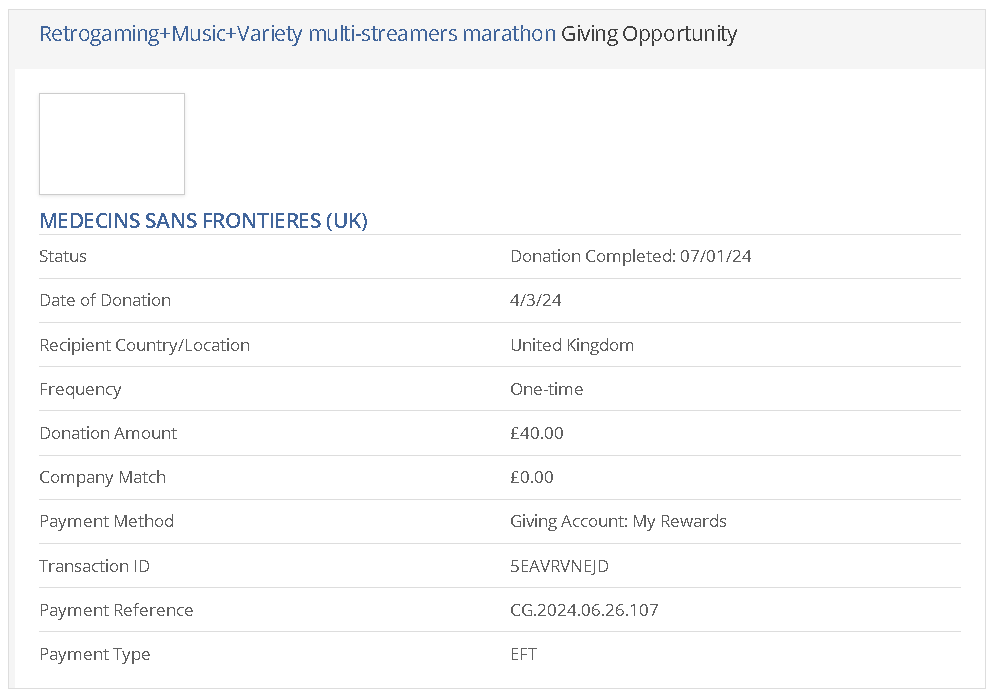Open the Retrogaming+Music+Variety marathon link
Image resolution: width=997 pixels, height=694 pixels.
pyautogui.click(x=297, y=34)
